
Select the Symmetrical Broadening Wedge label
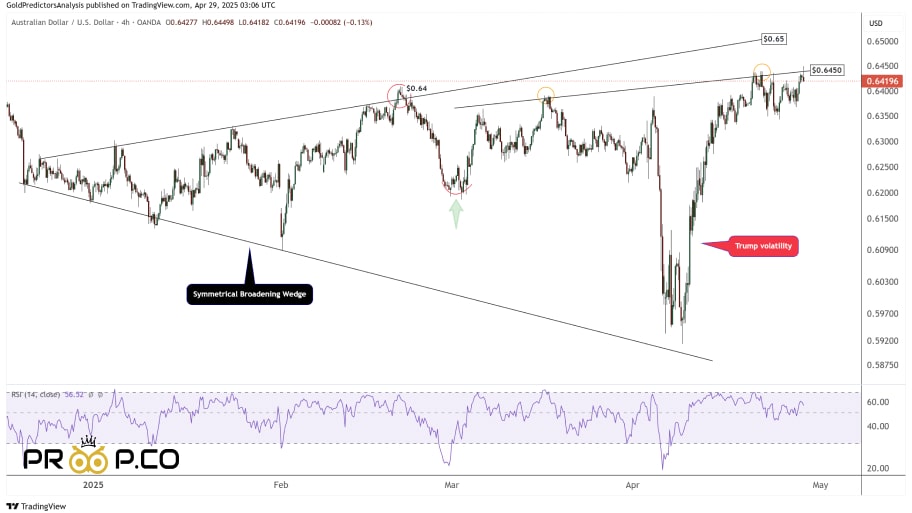click(x=249, y=294)
